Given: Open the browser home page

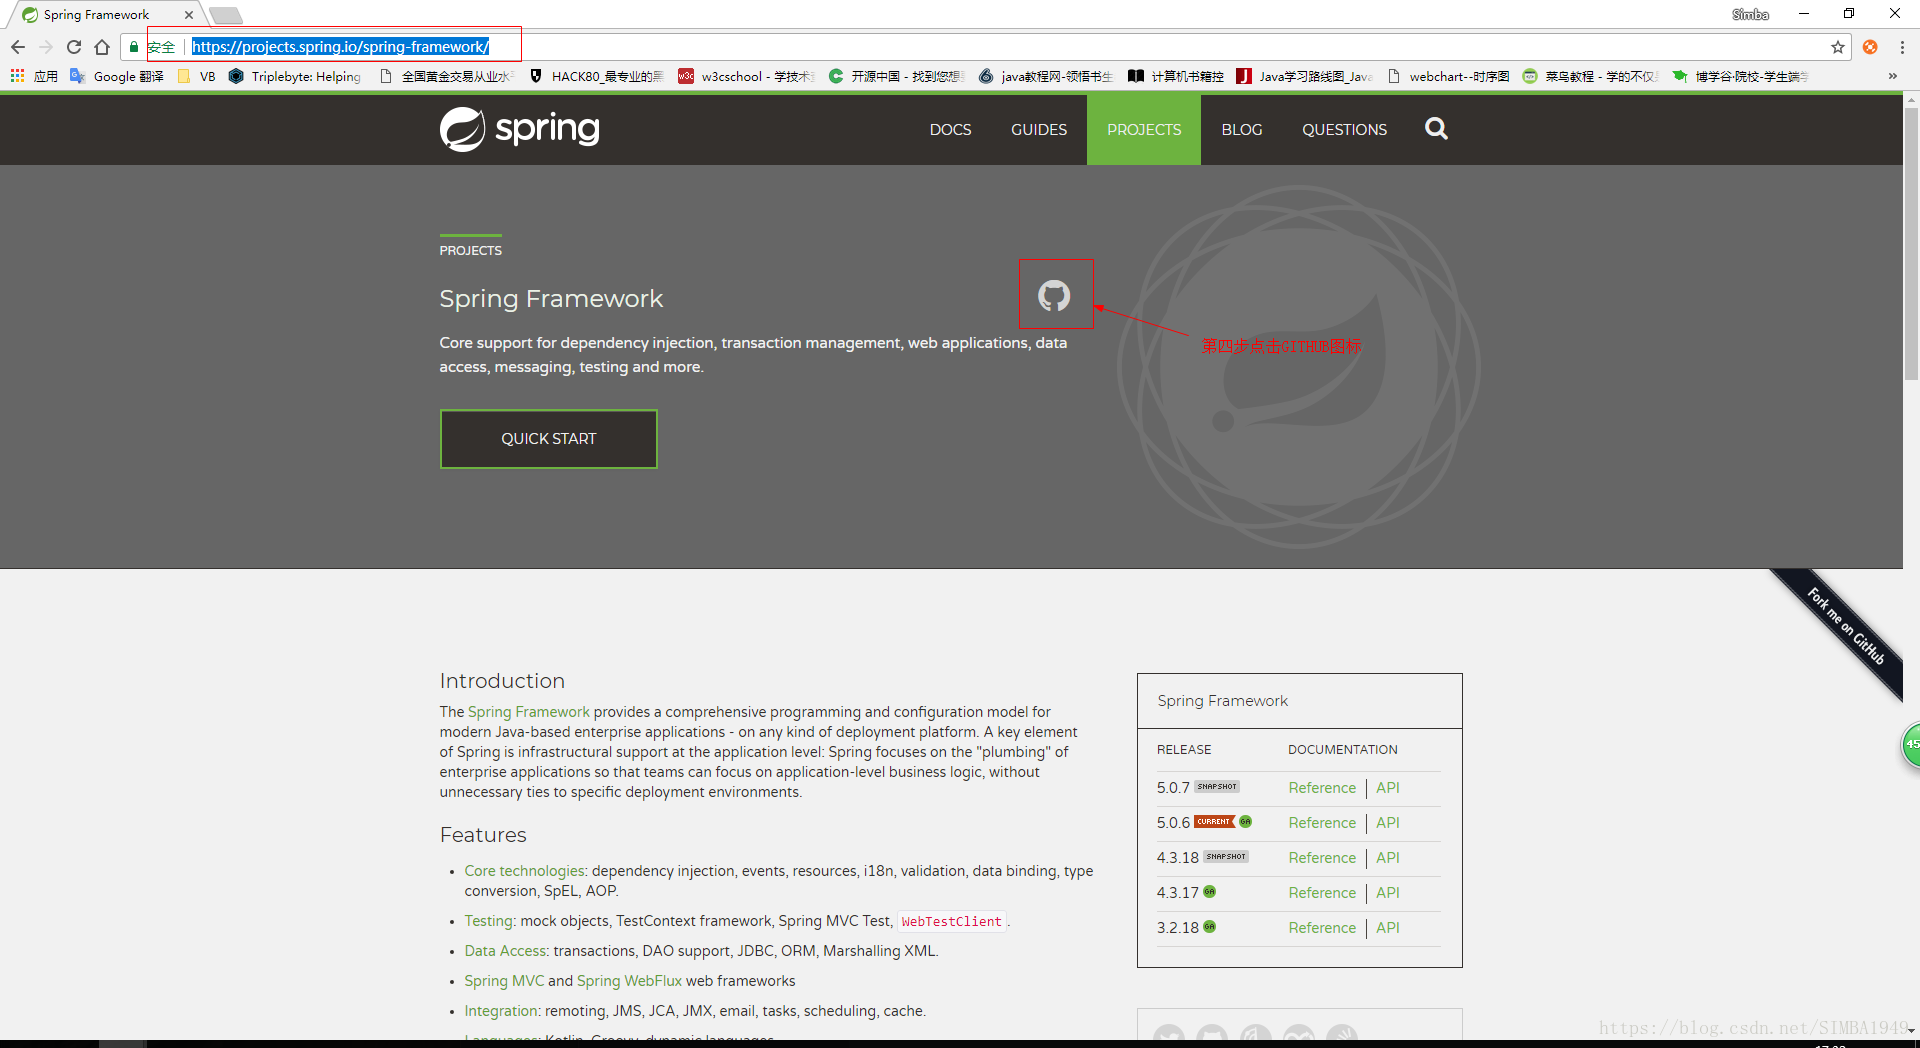Looking at the screenshot, I should click(102, 47).
